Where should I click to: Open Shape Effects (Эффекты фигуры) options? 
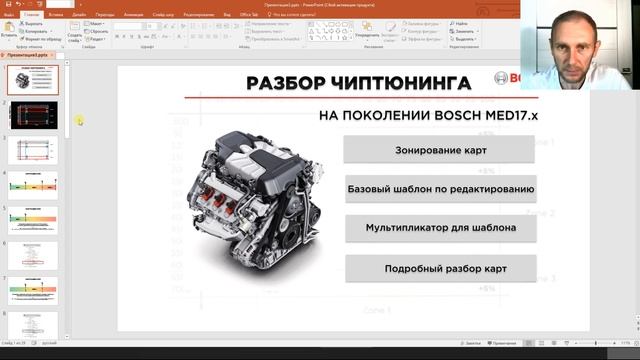pyautogui.click(x=422, y=39)
